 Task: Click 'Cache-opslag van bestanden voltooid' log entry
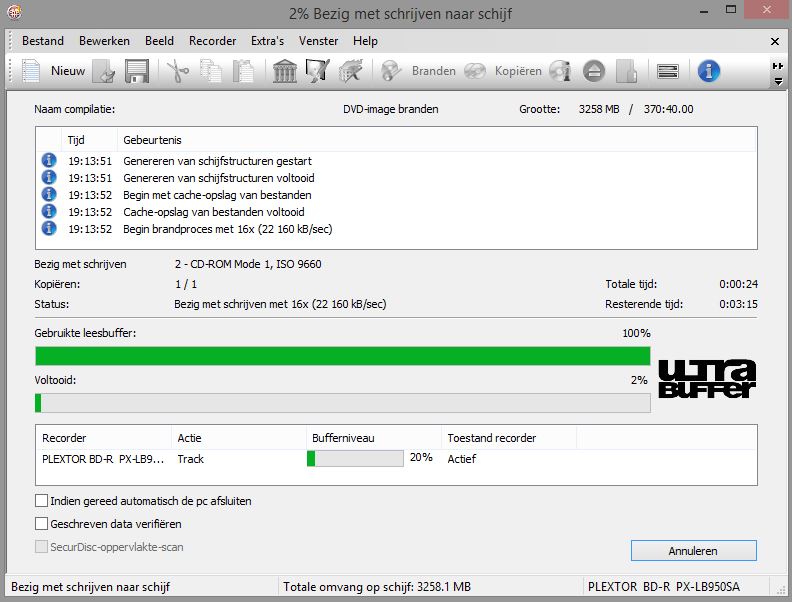pos(214,212)
